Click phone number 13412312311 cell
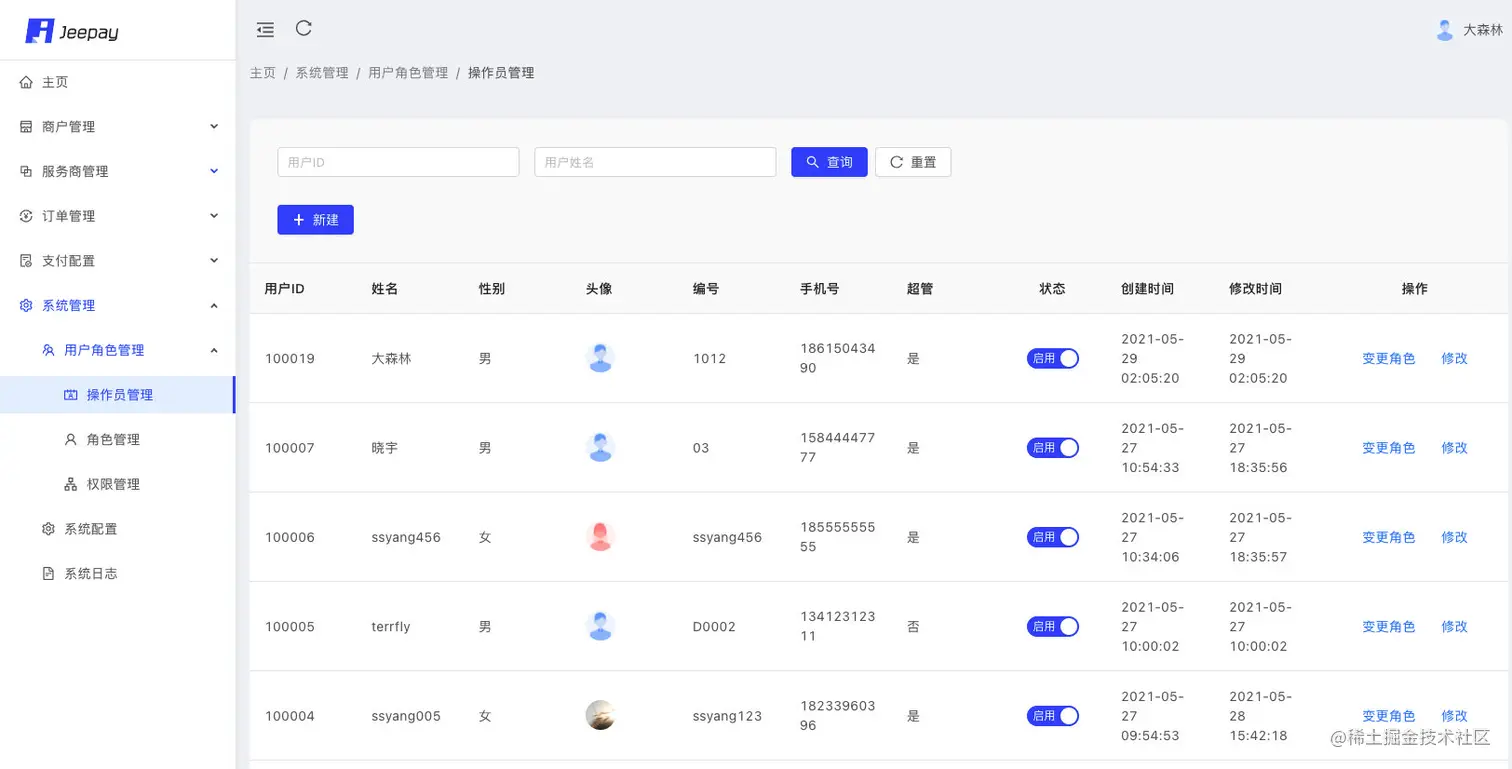 point(838,626)
